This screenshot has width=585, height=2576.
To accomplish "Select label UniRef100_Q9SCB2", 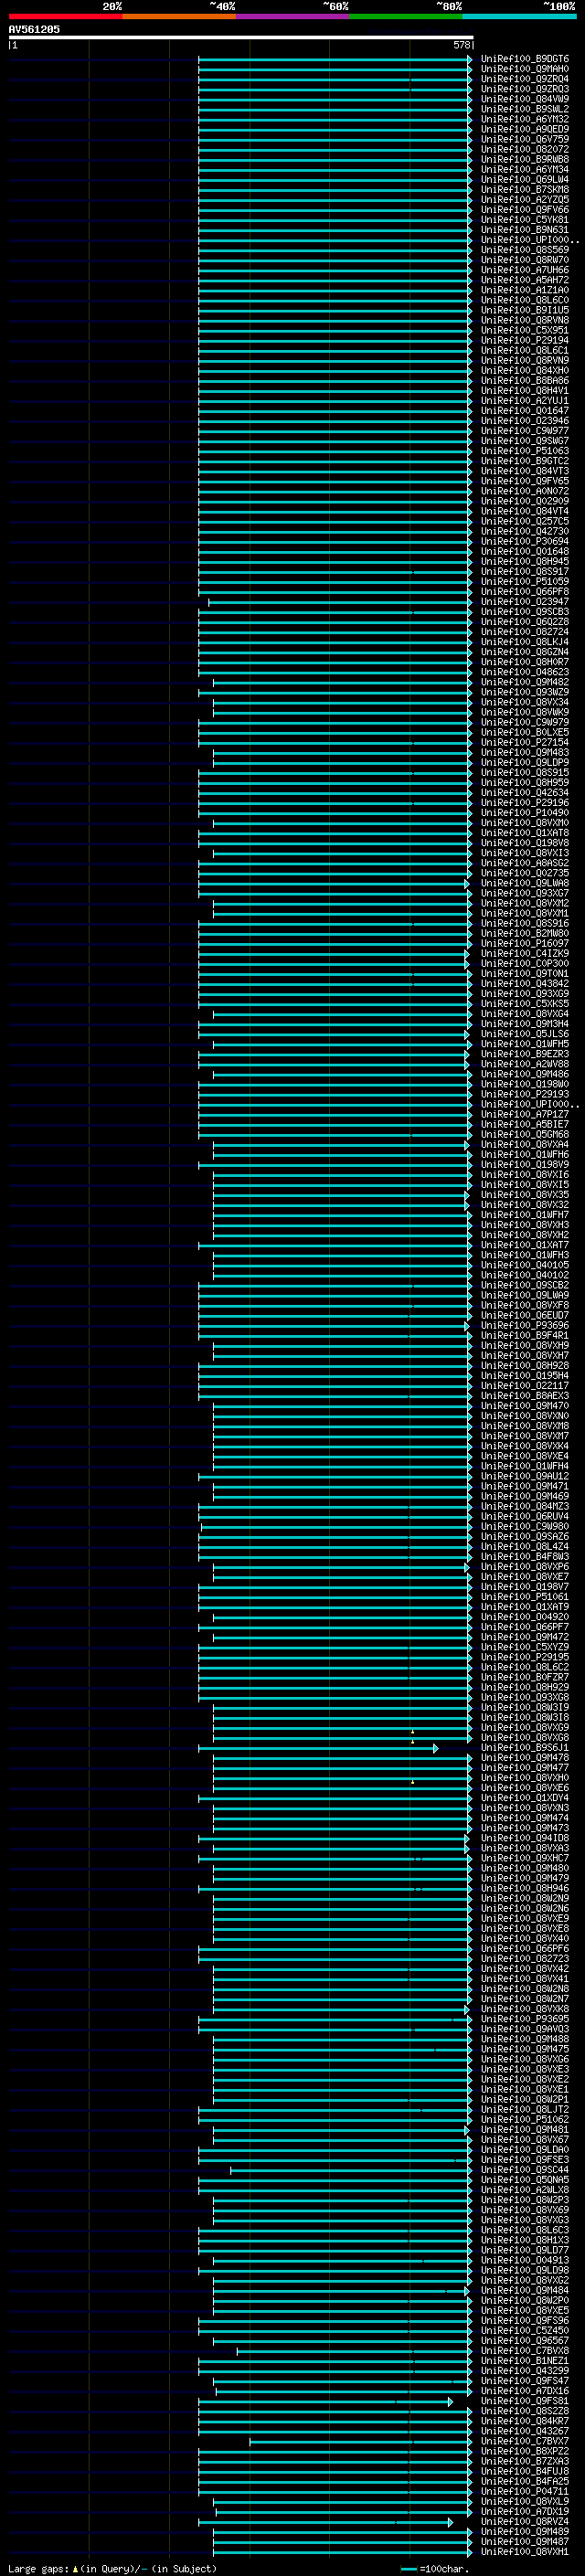I will [x=524, y=1285].
